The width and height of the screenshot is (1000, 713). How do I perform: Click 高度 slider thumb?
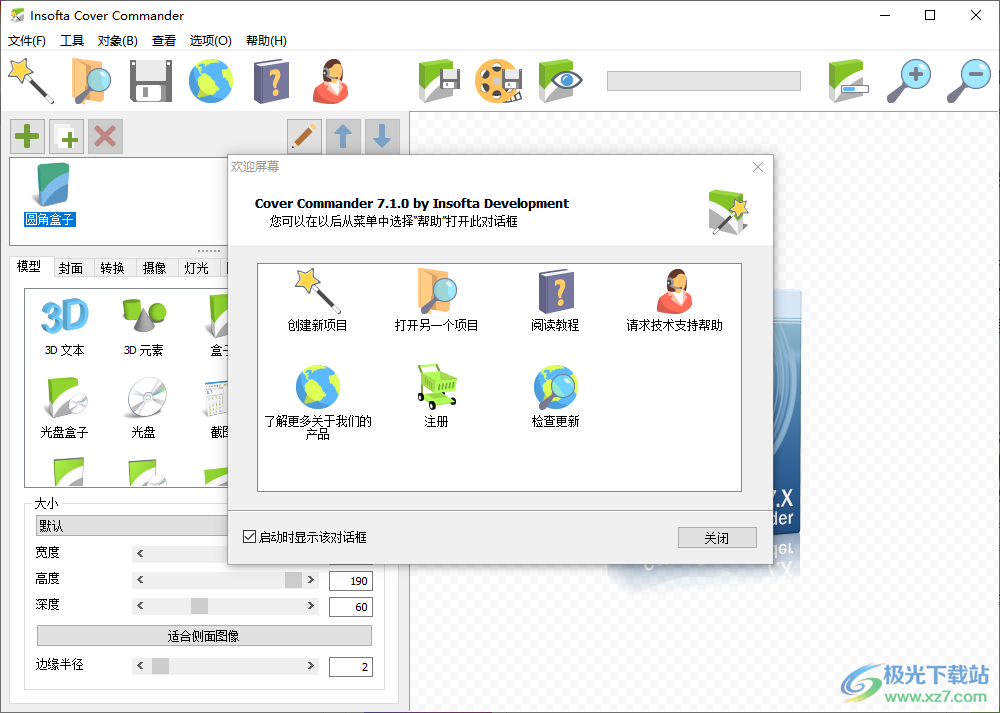[x=293, y=580]
